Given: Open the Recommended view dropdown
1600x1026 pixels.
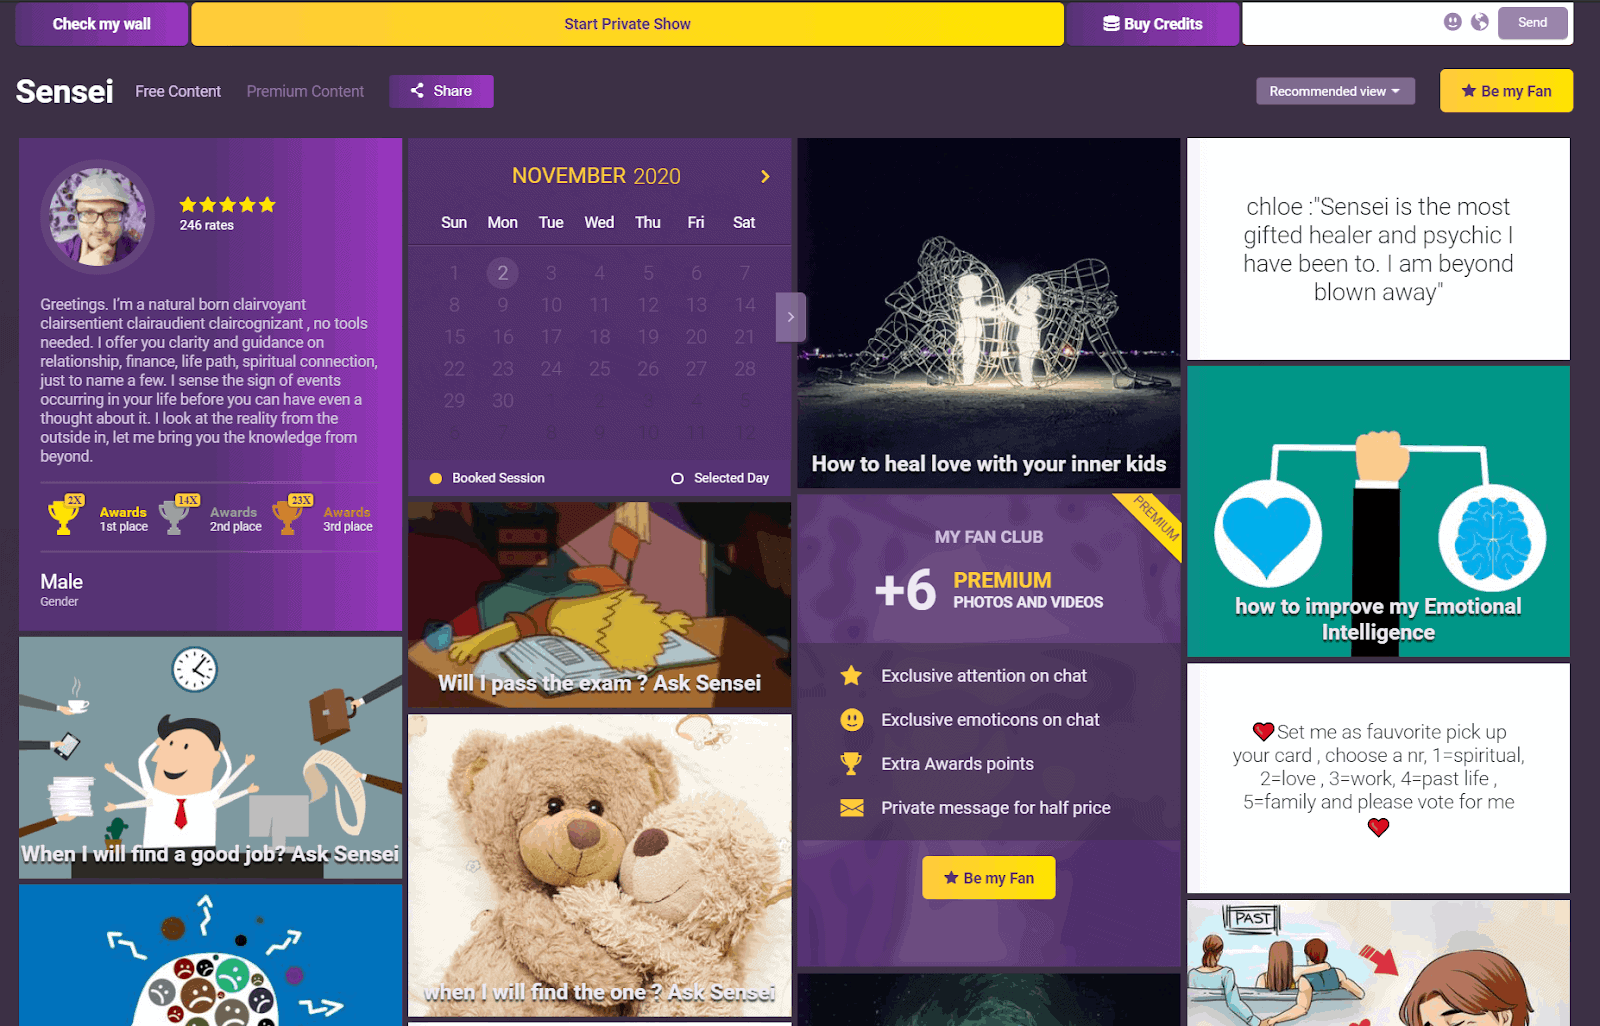Looking at the screenshot, I should (1335, 91).
